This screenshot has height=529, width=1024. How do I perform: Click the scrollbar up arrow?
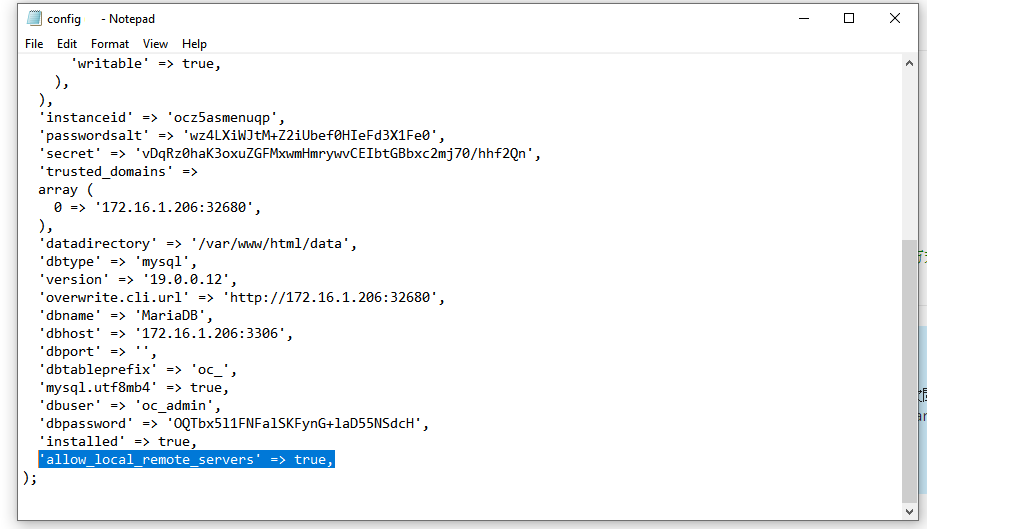910,63
